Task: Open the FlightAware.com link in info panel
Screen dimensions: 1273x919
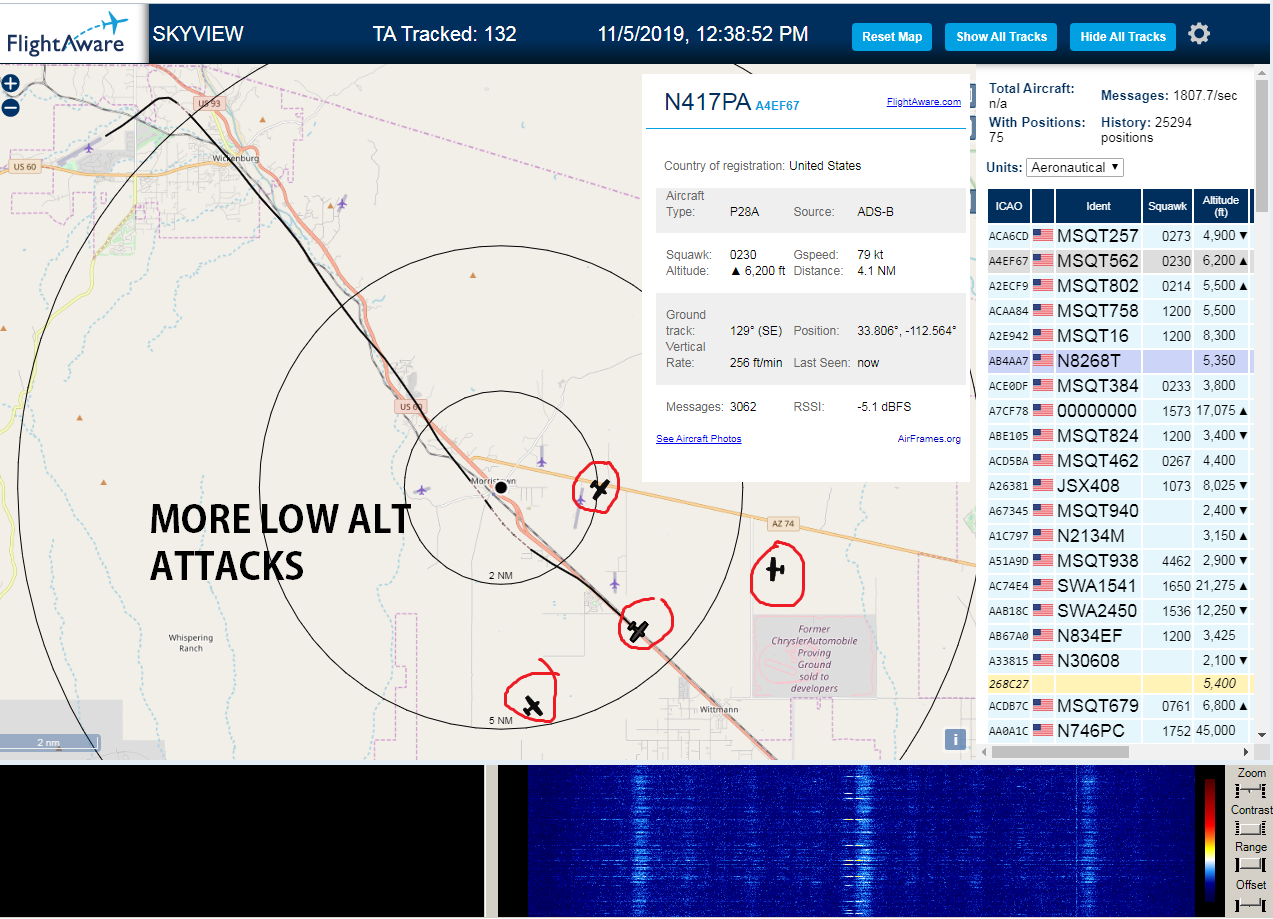Action: [x=923, y=101]
